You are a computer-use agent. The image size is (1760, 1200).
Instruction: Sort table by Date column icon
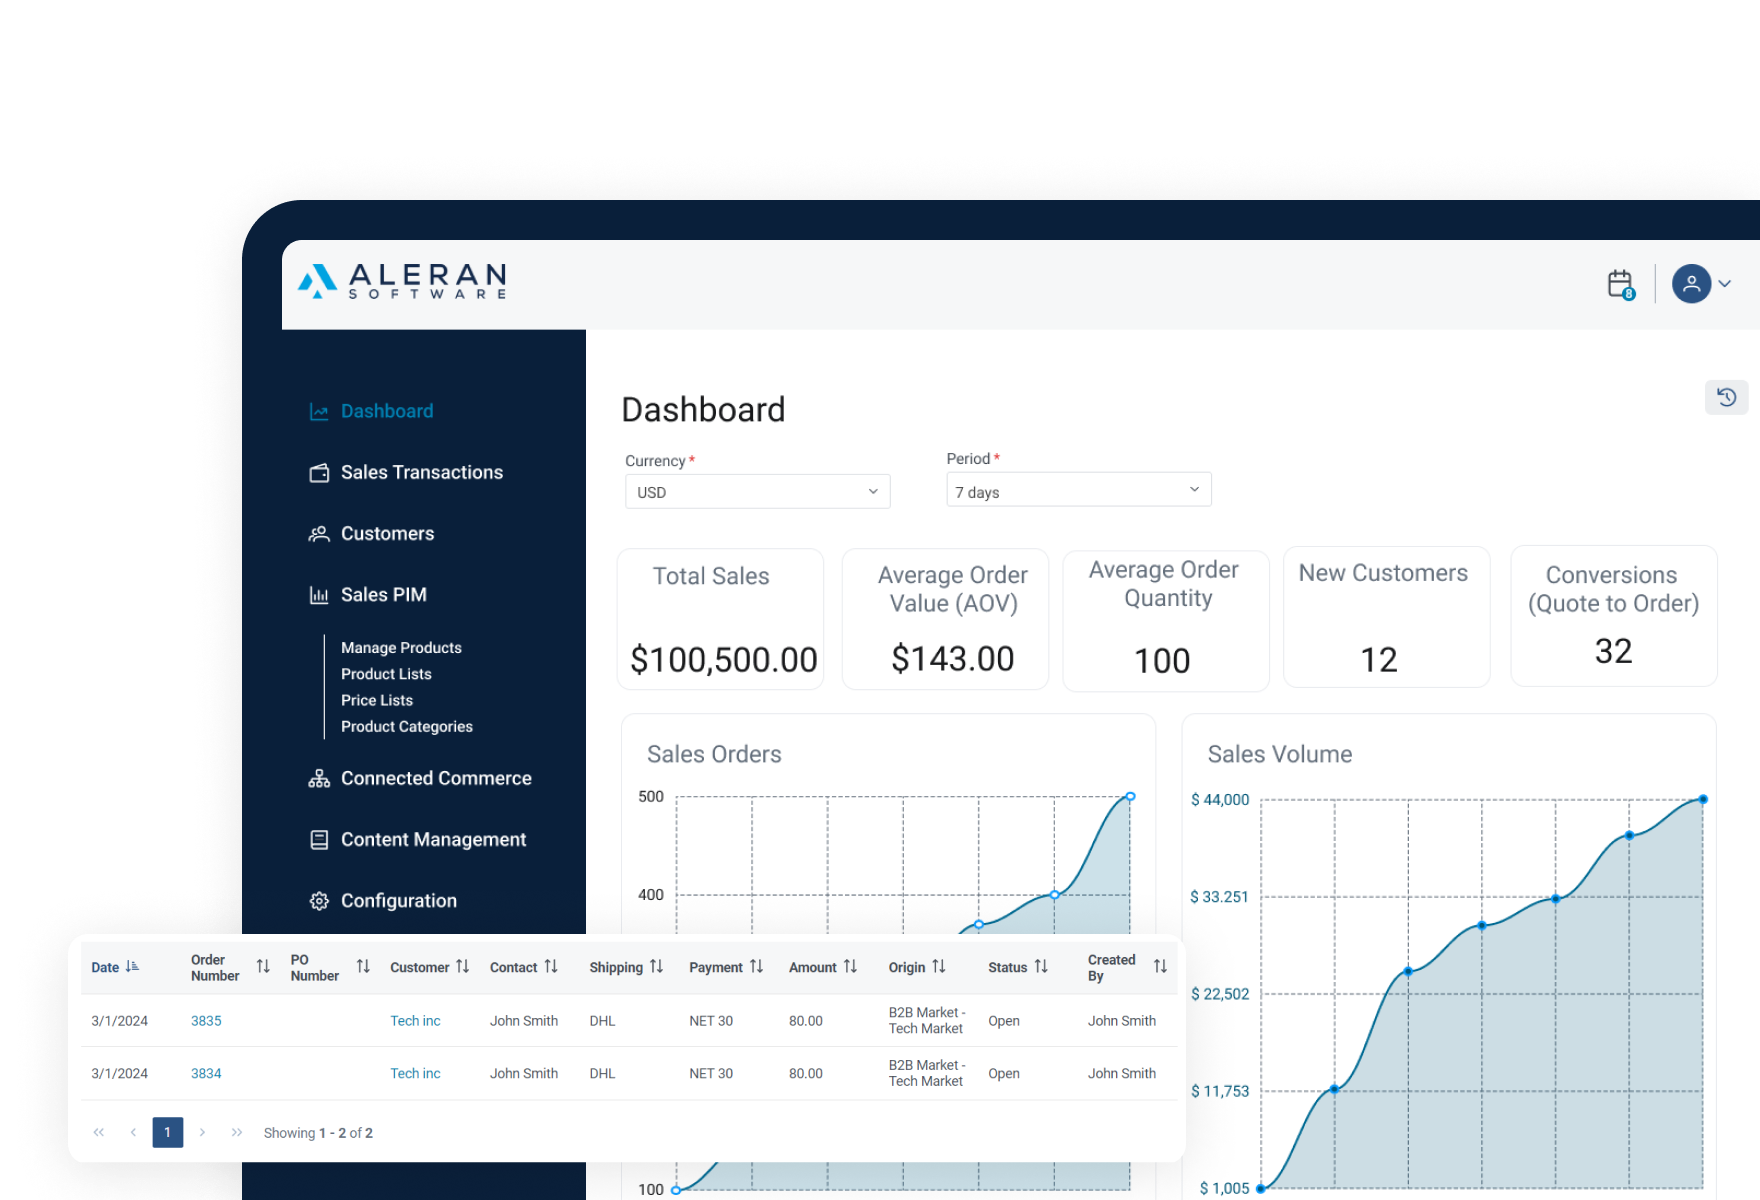[x=132, y=967]
